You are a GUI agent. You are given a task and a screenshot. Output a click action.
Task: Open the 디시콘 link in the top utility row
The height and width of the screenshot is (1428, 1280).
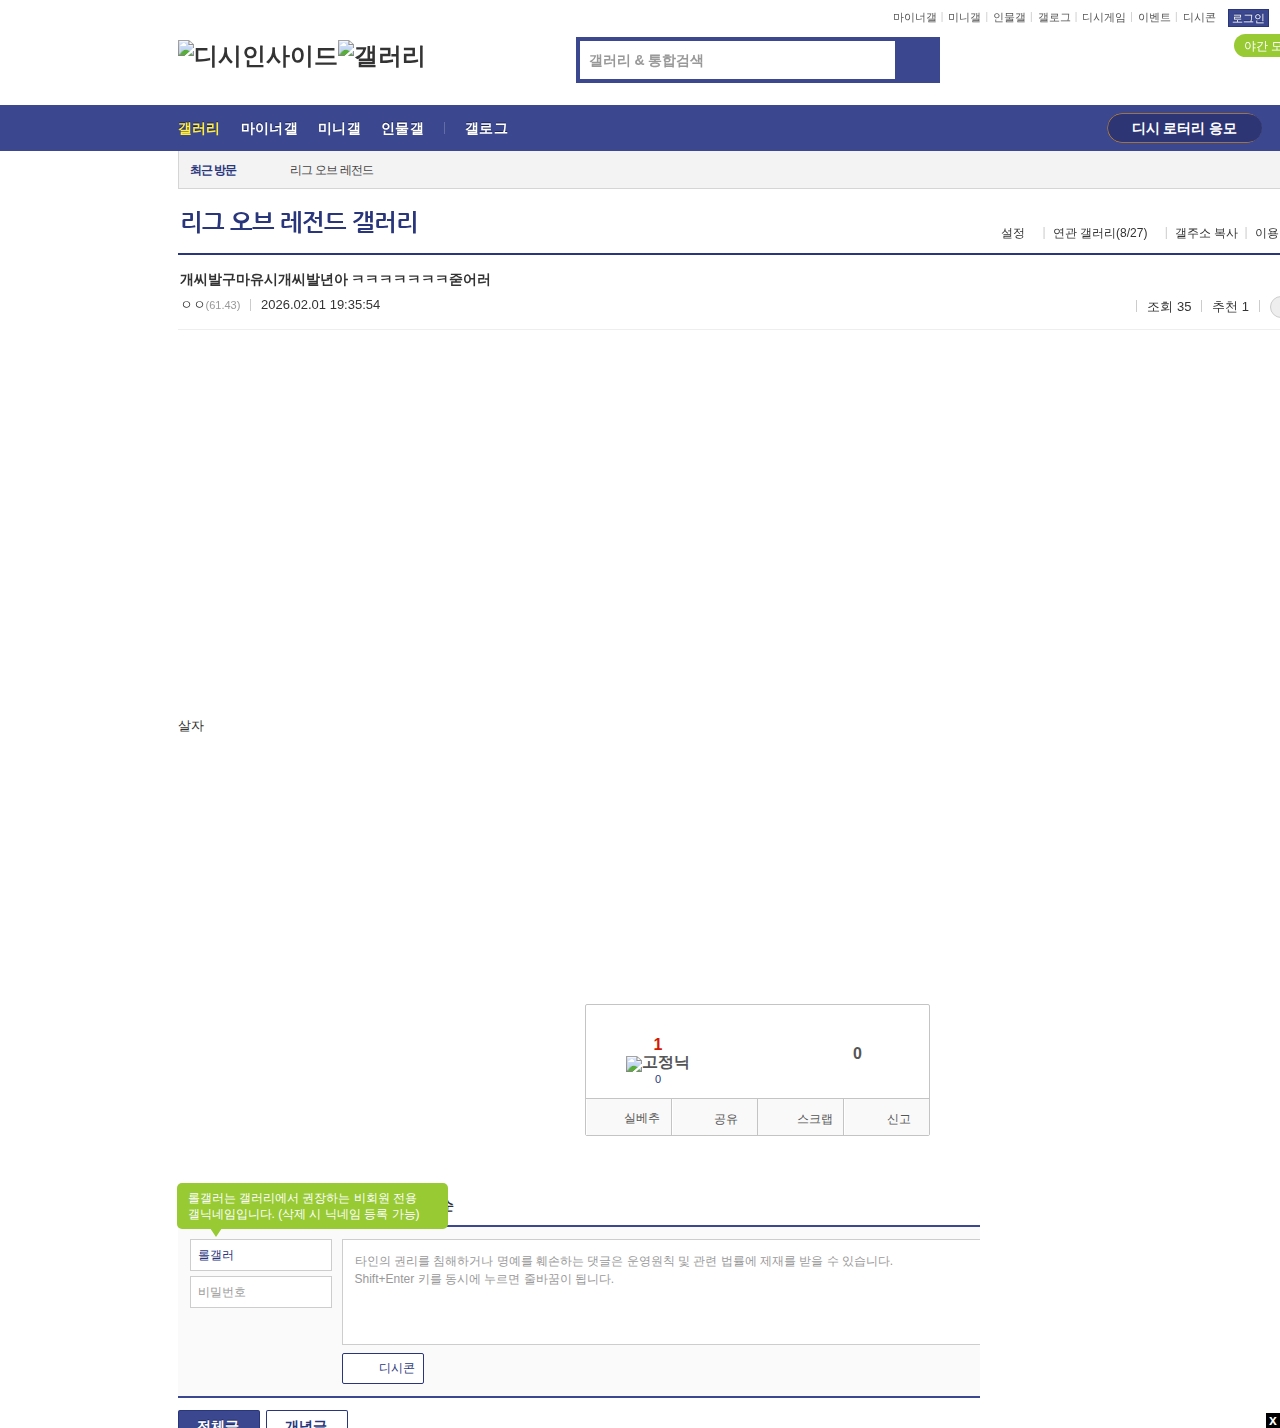pos(1199,18)
